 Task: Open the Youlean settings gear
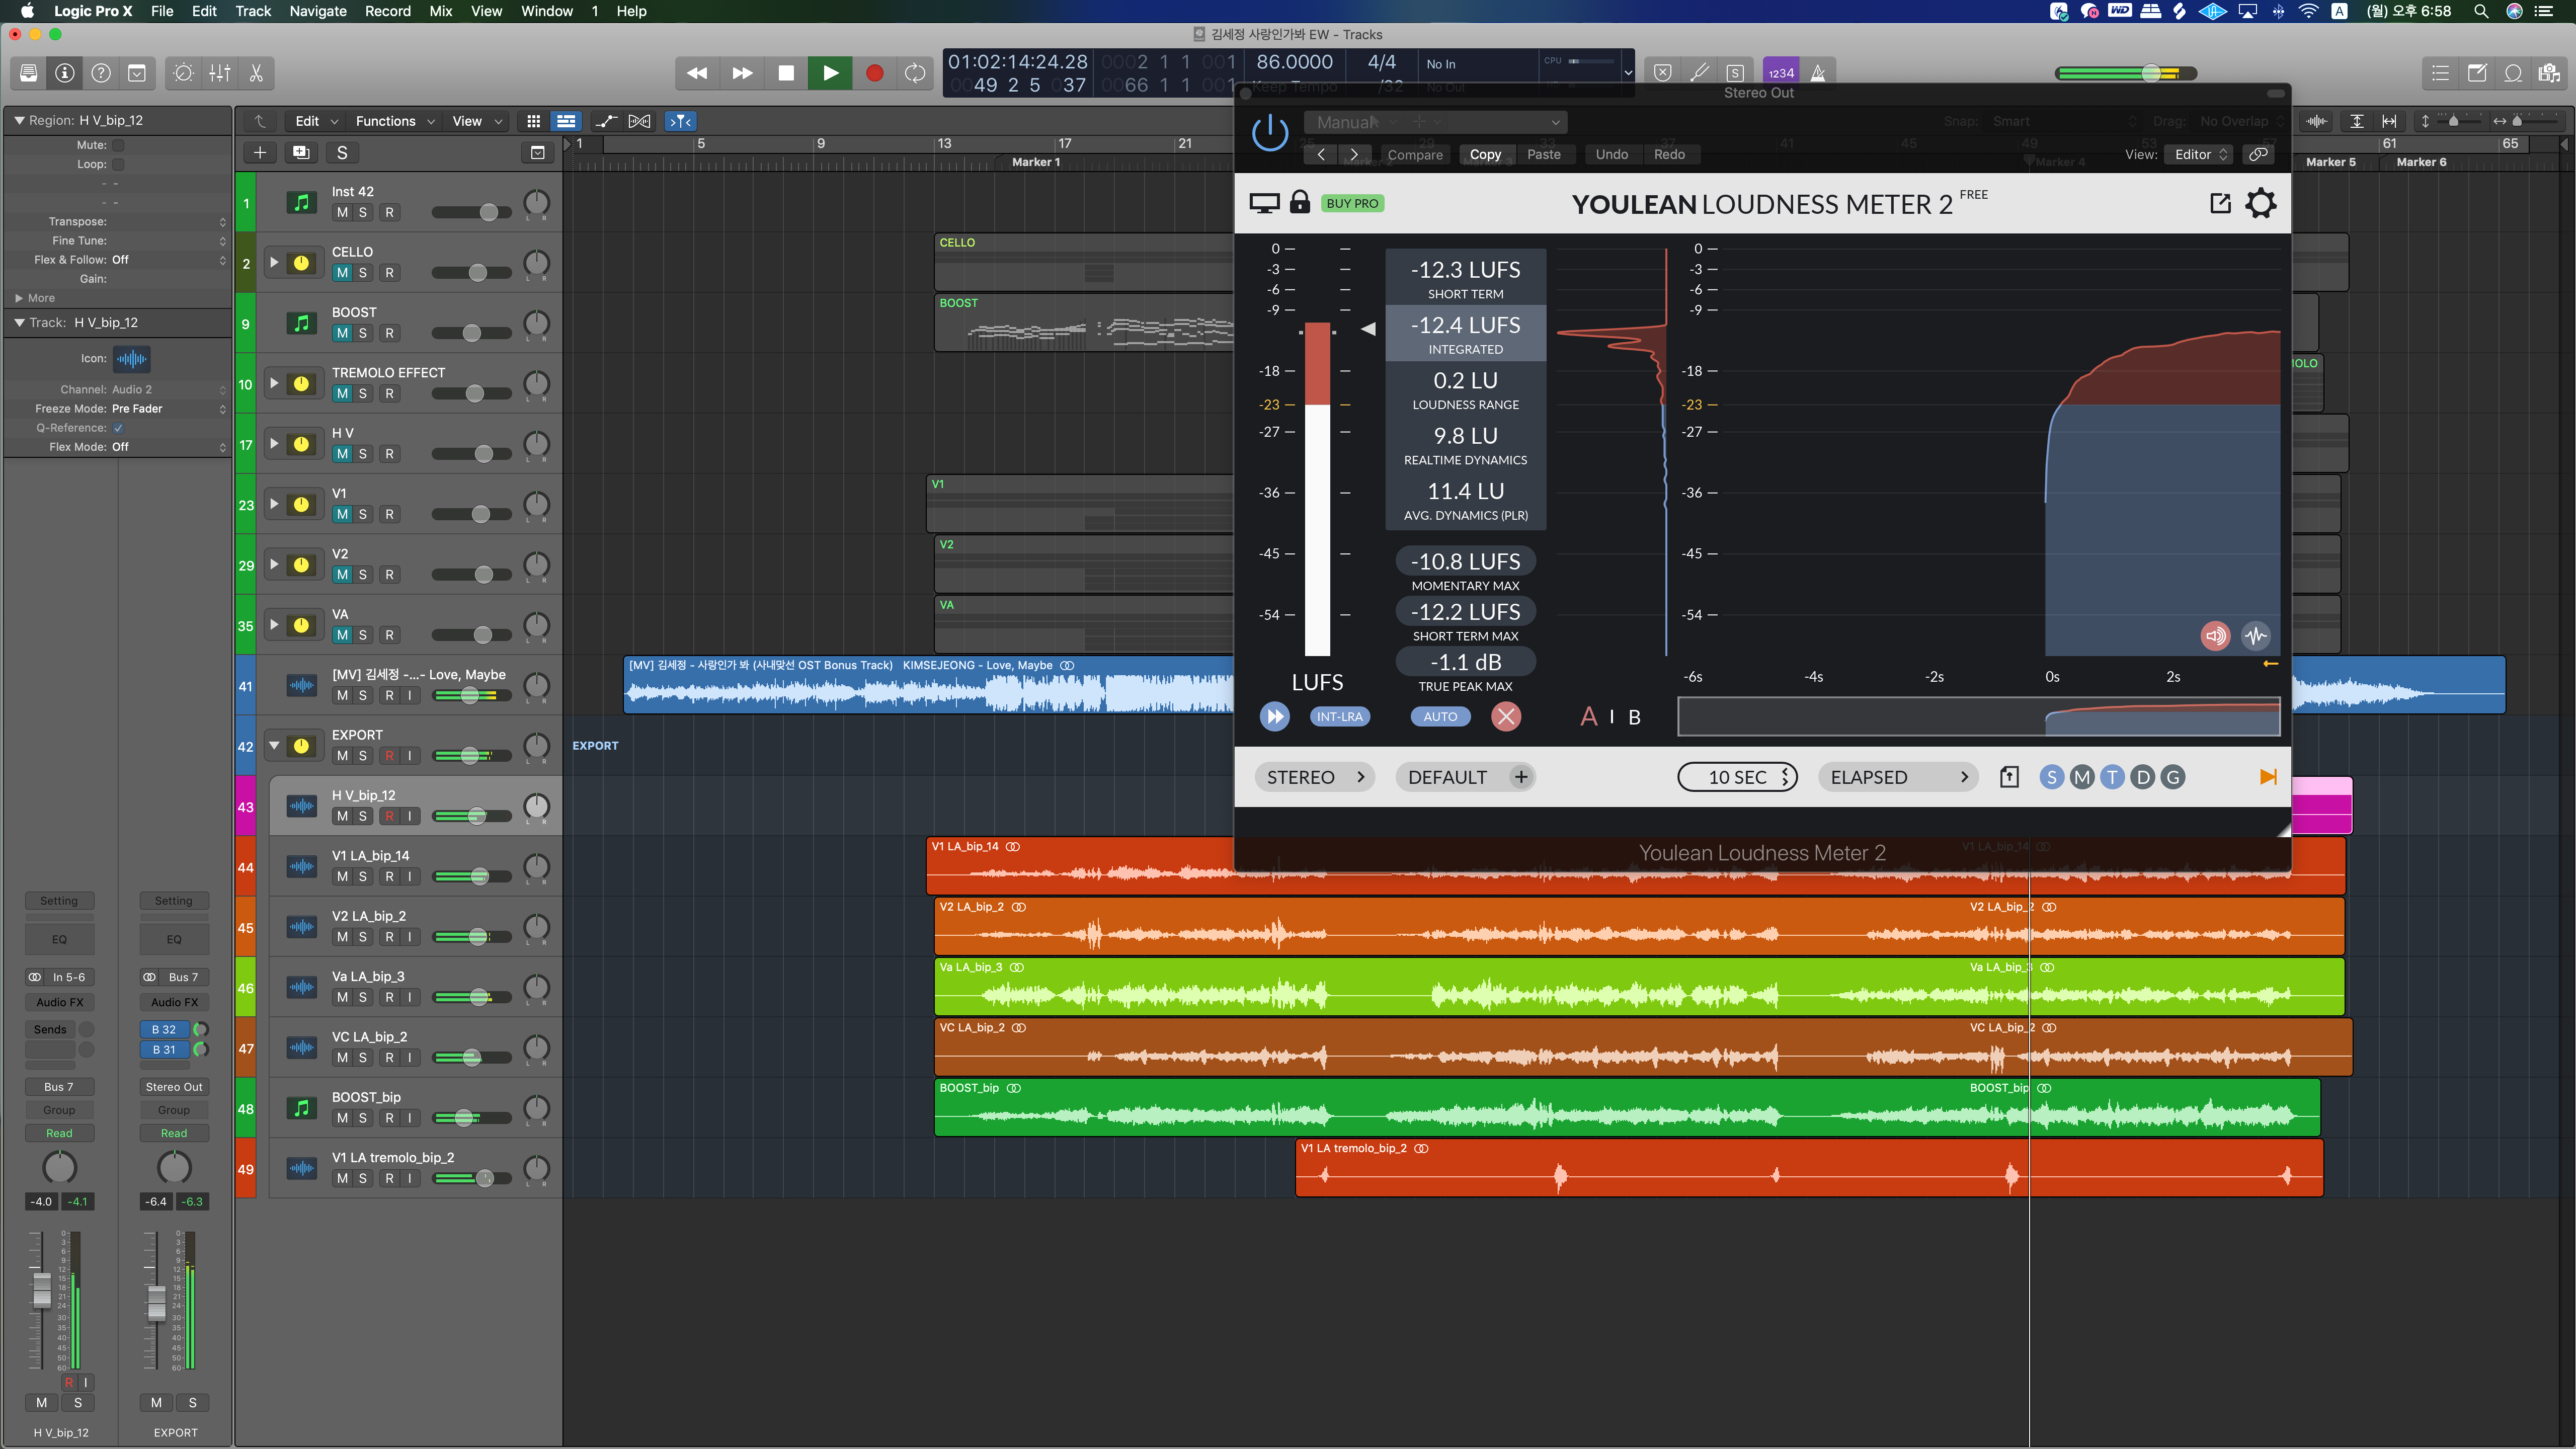pos(2260,204)
